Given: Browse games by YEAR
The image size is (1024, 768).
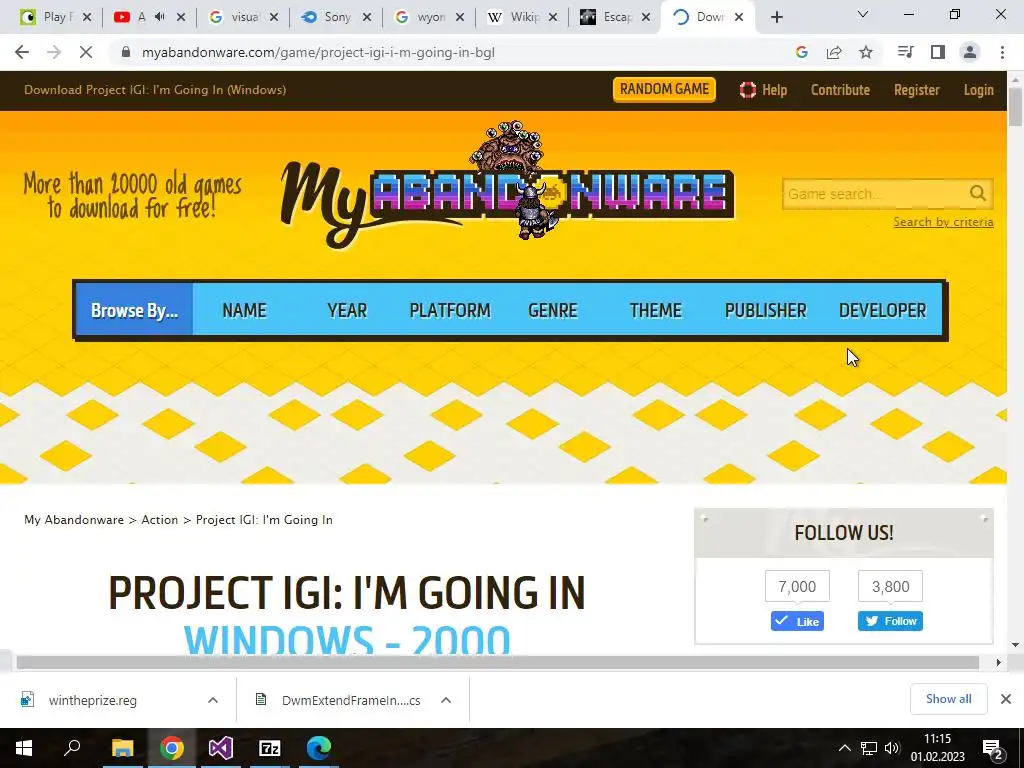Looking at the screenshot, I should click(x=347, y=310).
